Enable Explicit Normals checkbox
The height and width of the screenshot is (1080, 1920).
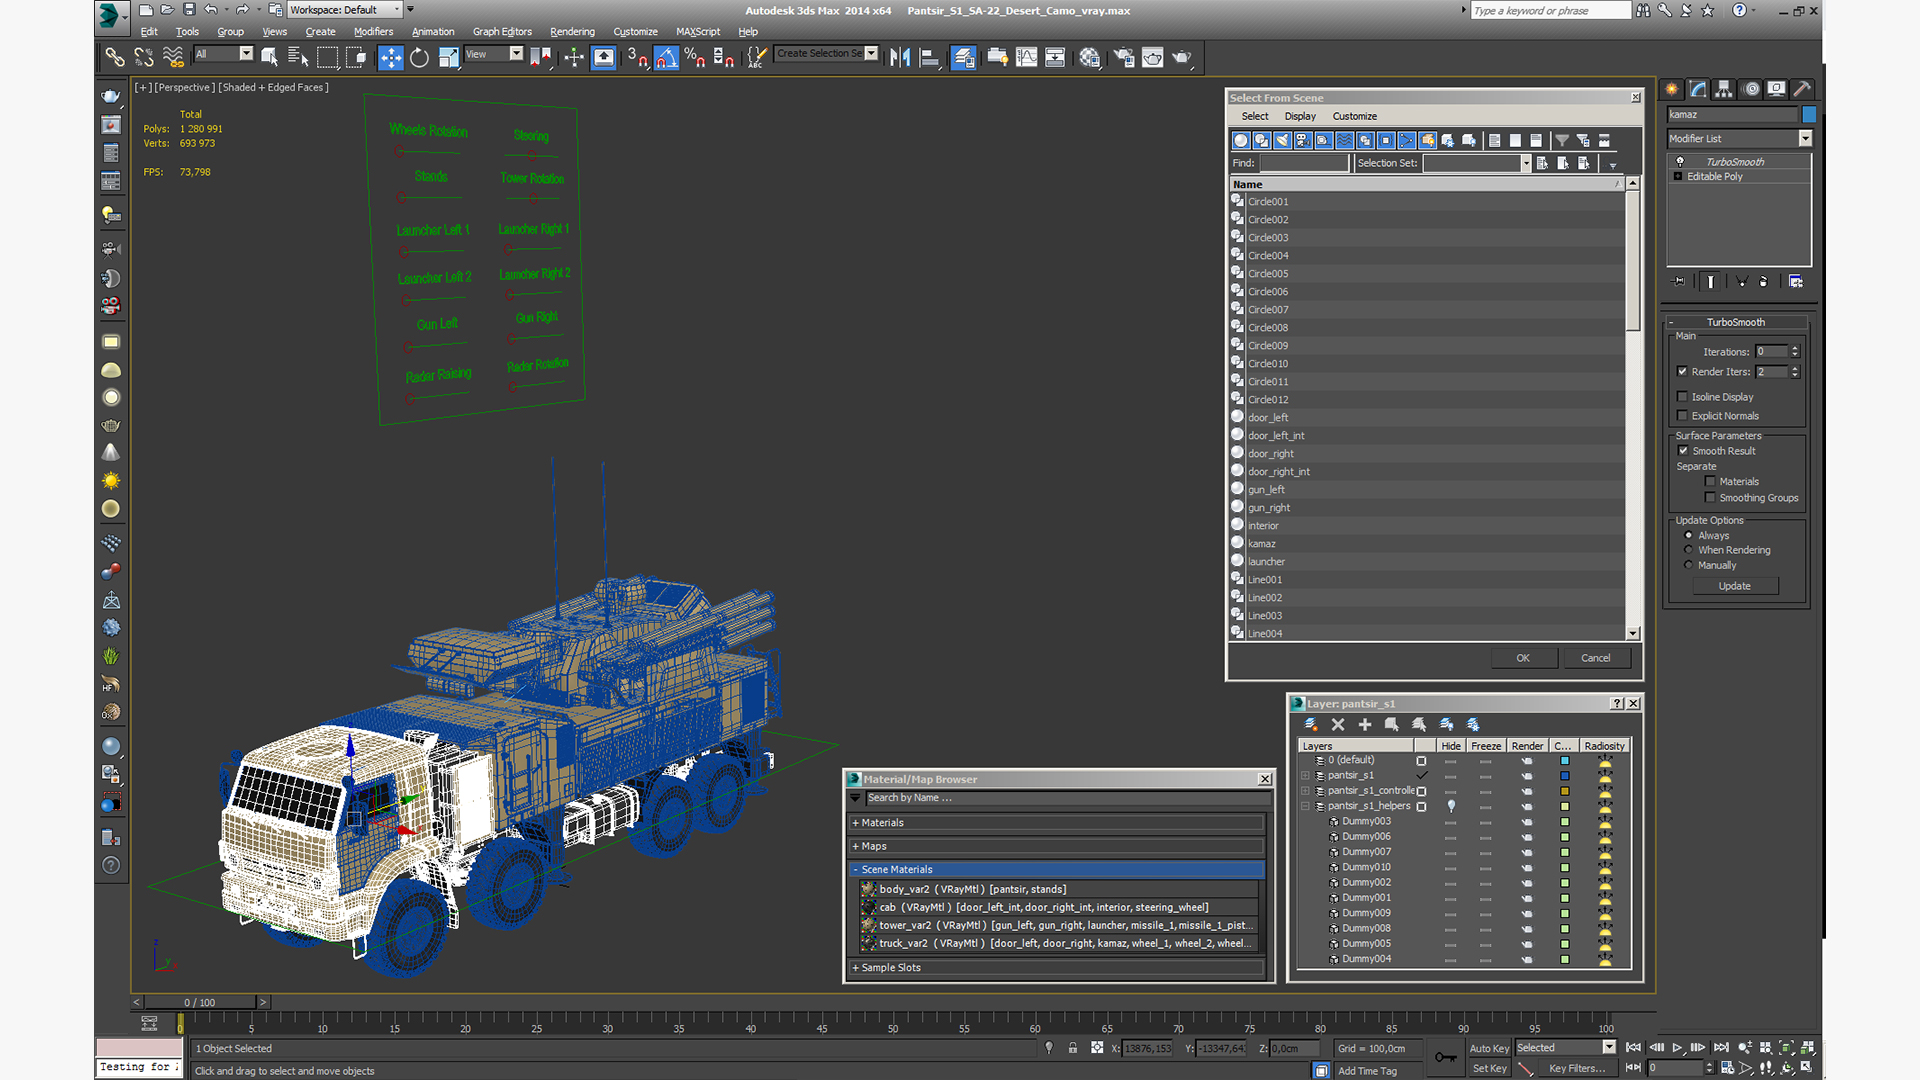coord(1682,415)
